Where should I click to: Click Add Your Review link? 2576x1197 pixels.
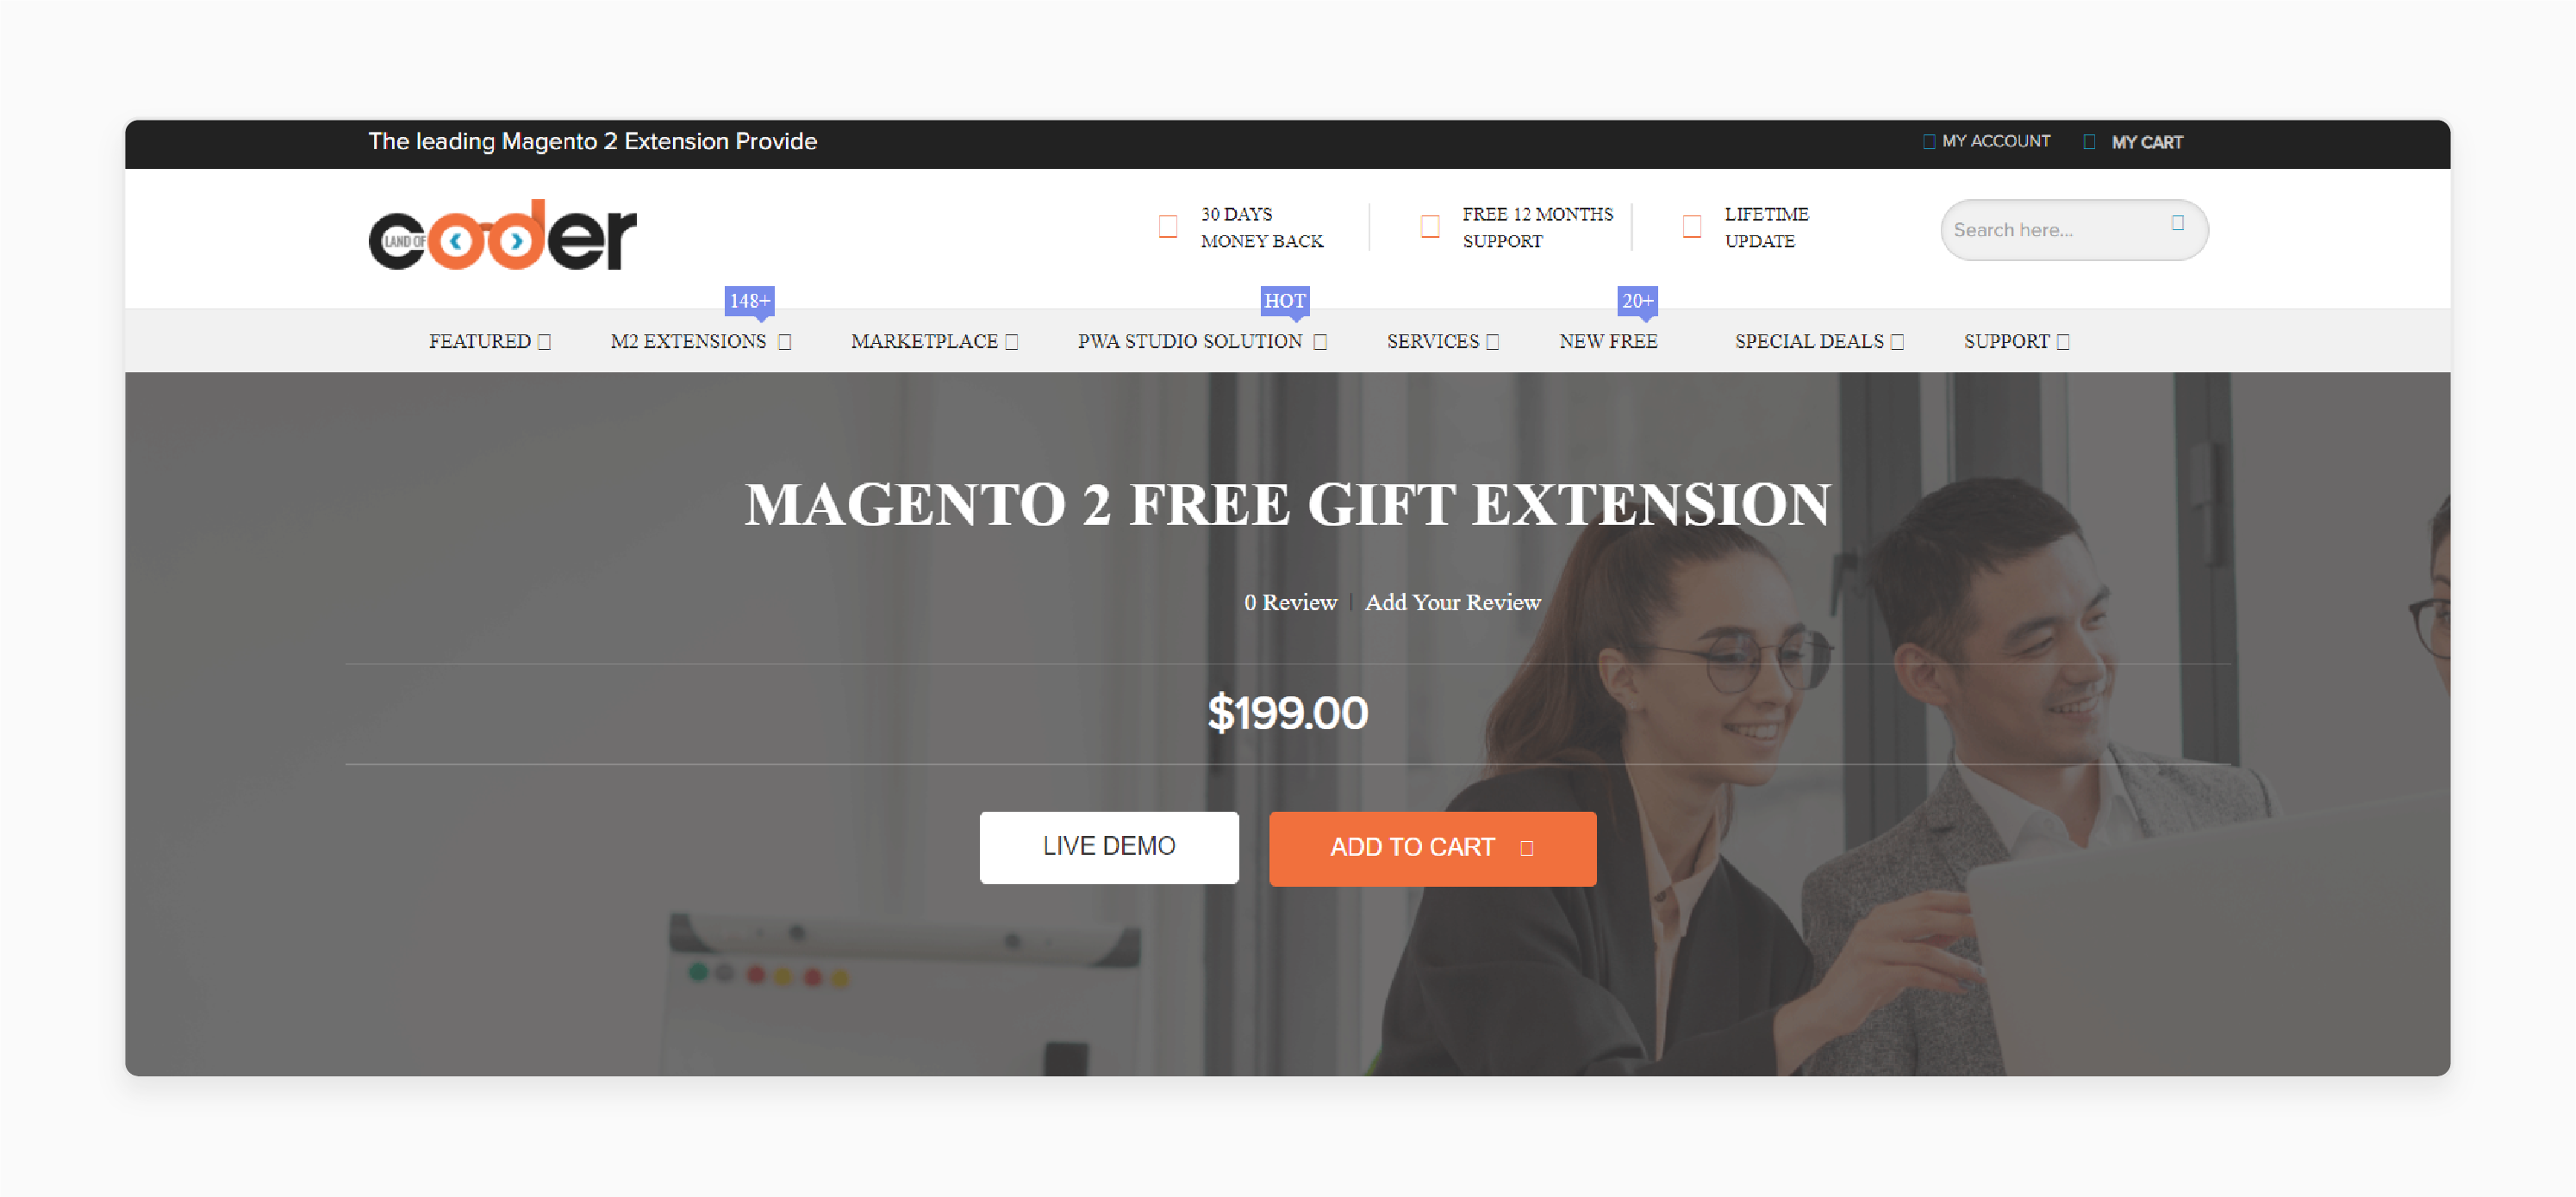pyautogui.click(x=1452, y=602)
